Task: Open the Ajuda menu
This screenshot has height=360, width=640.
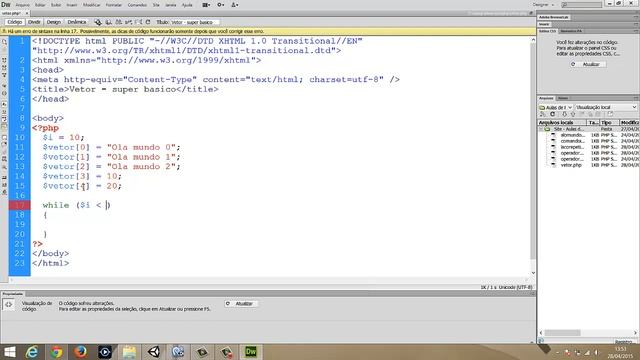Action: pyautogui.click(x=187, y=5)
